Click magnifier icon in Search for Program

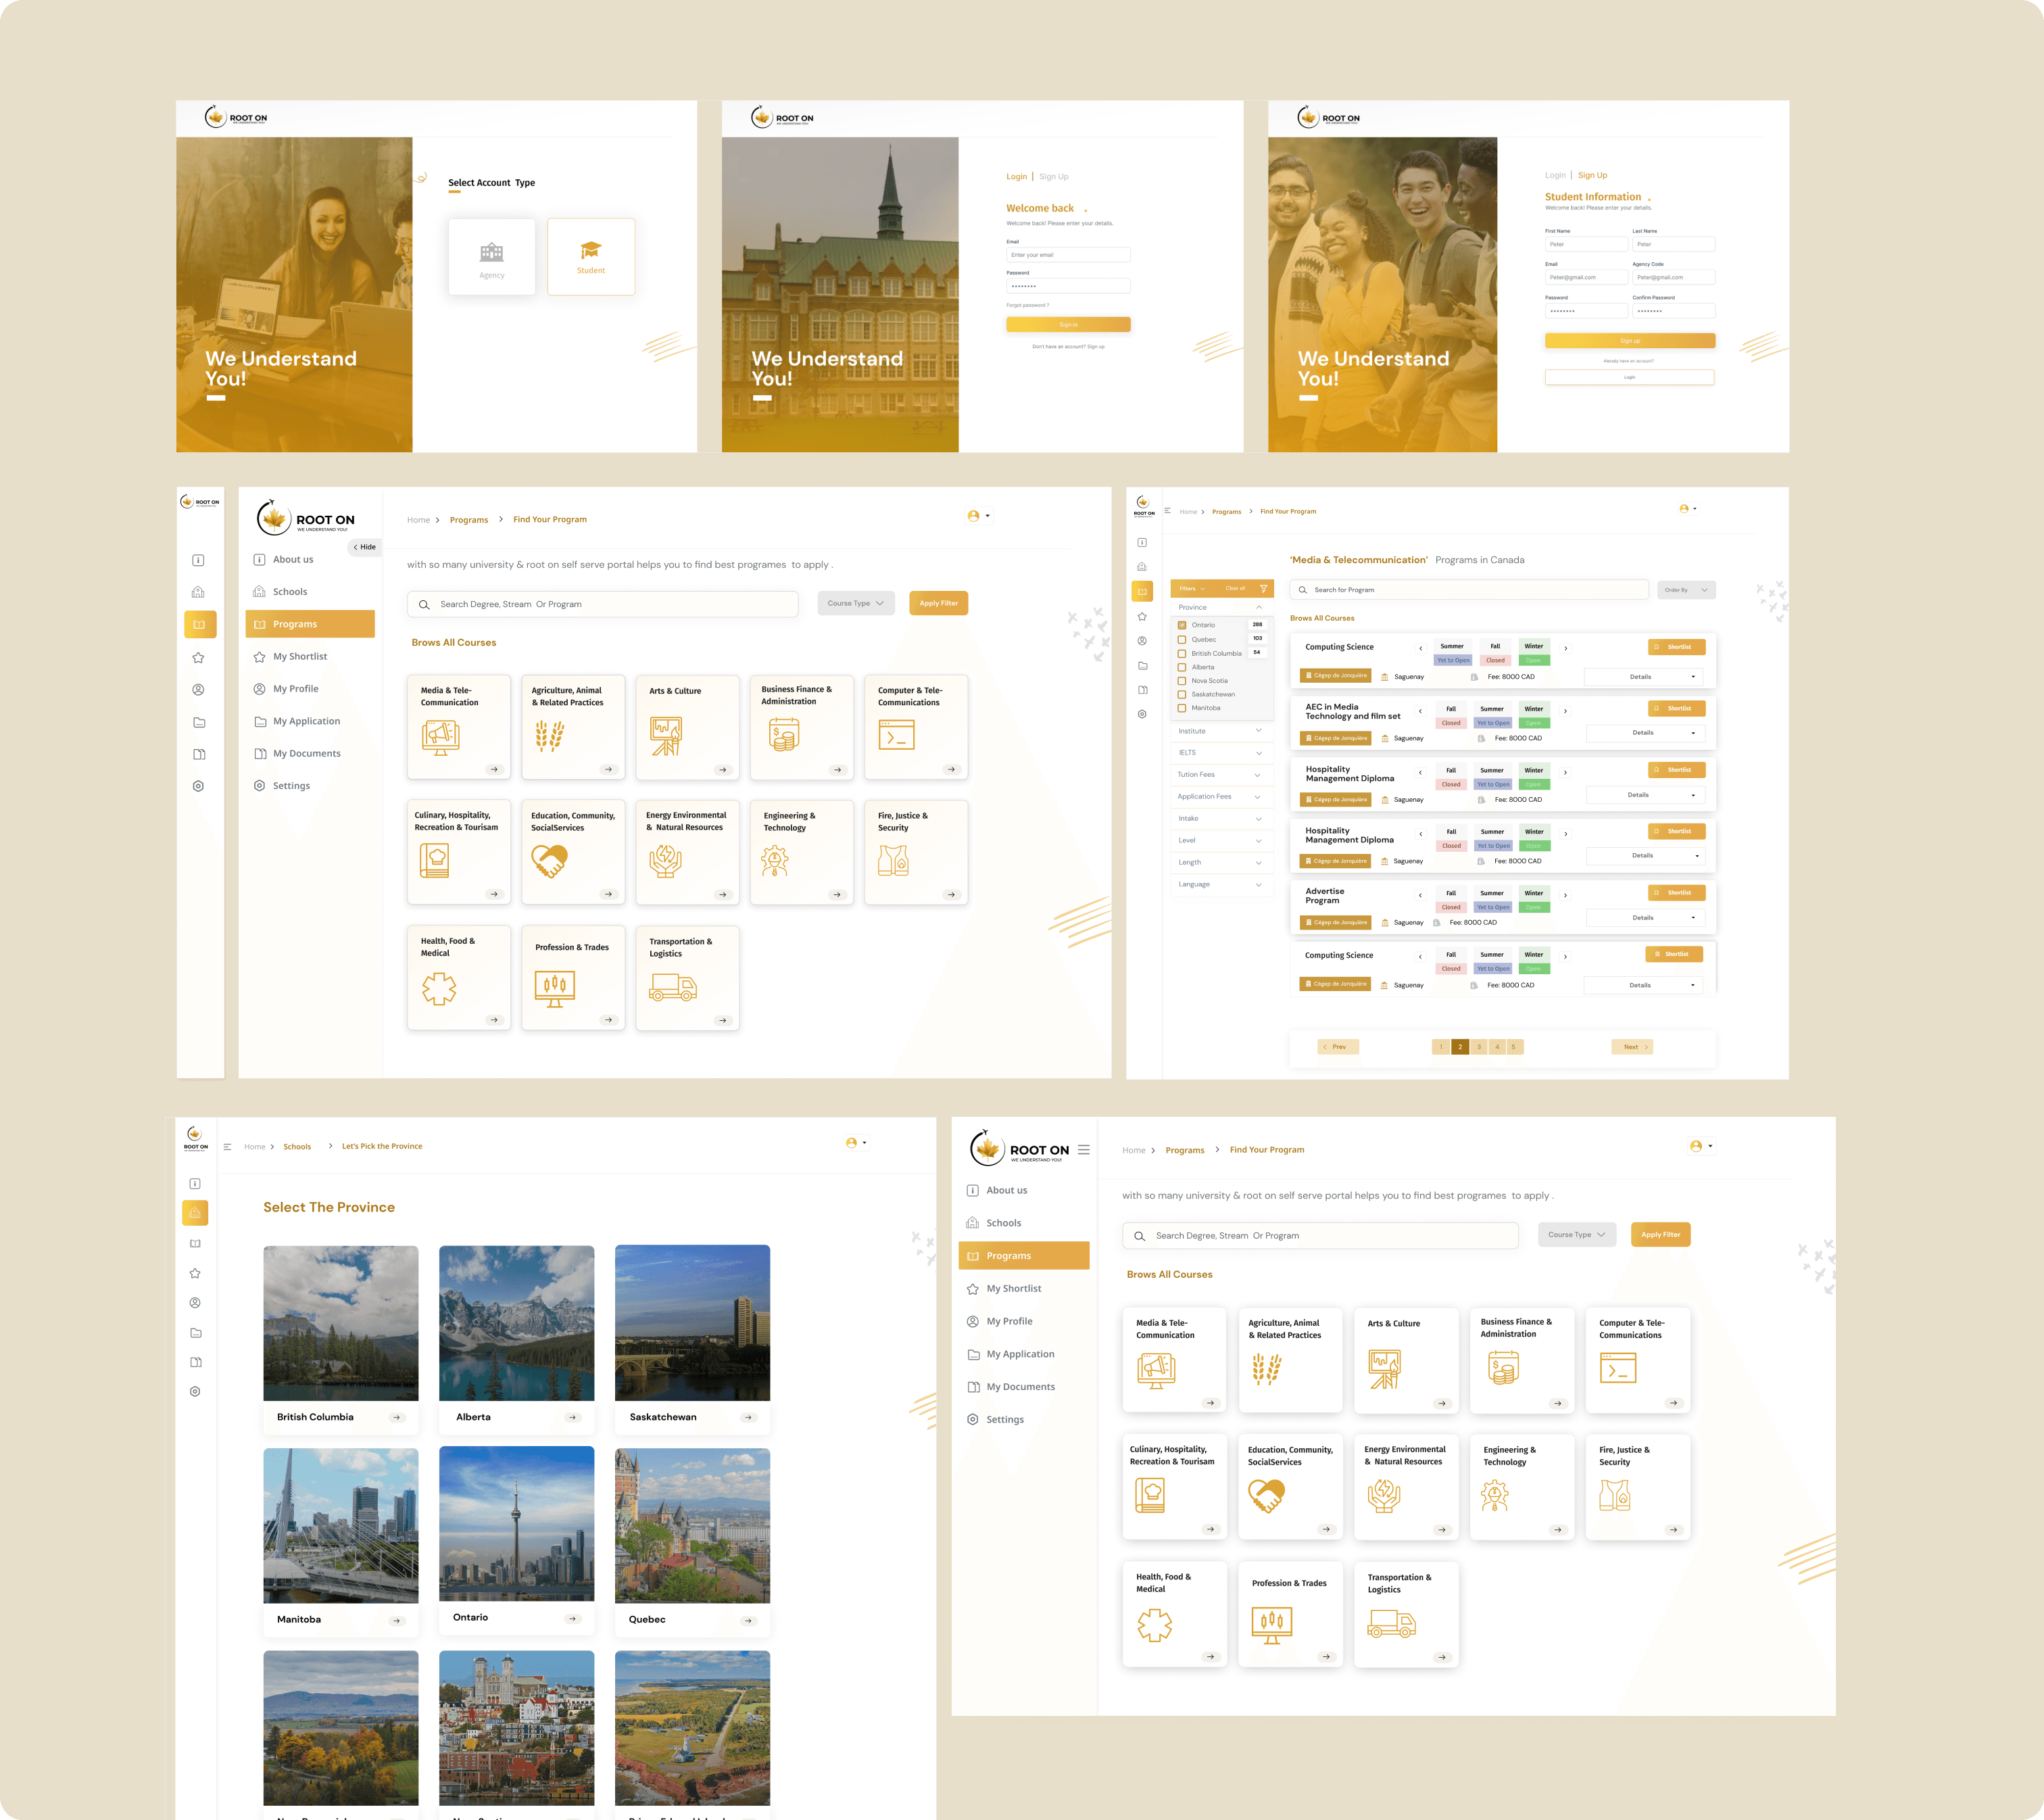click(x=1303, y=590)
